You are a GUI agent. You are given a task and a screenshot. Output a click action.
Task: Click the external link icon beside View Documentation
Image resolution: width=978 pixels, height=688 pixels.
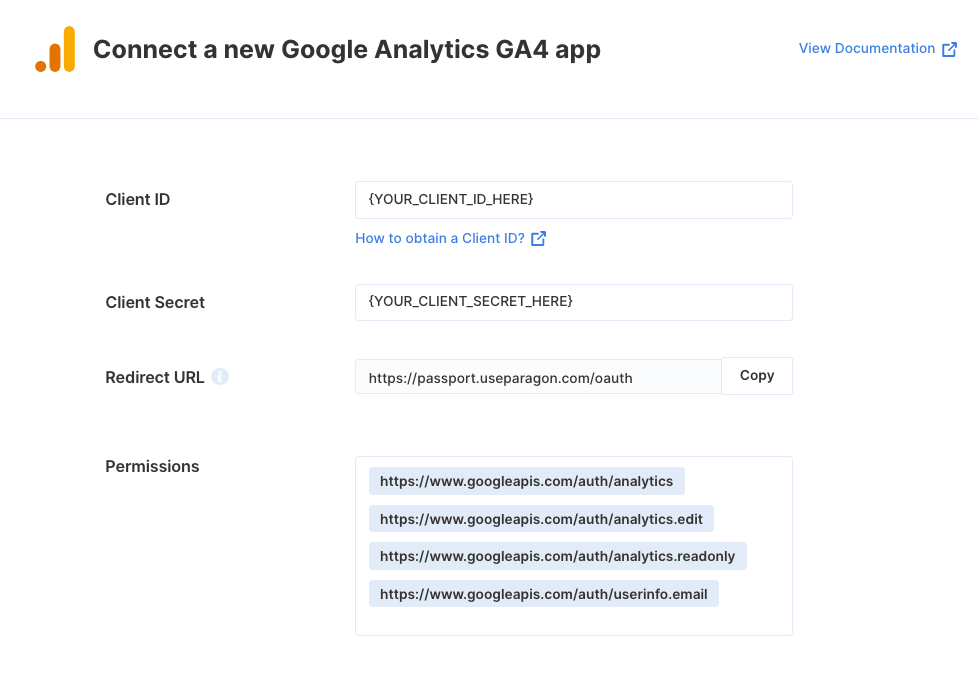click(x=949, y=49)
